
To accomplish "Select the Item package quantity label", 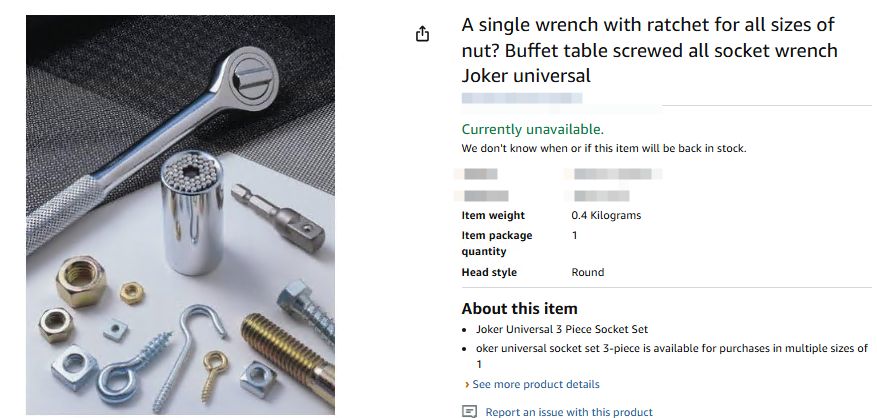I will pyautogui.click(x=496, y=243).
